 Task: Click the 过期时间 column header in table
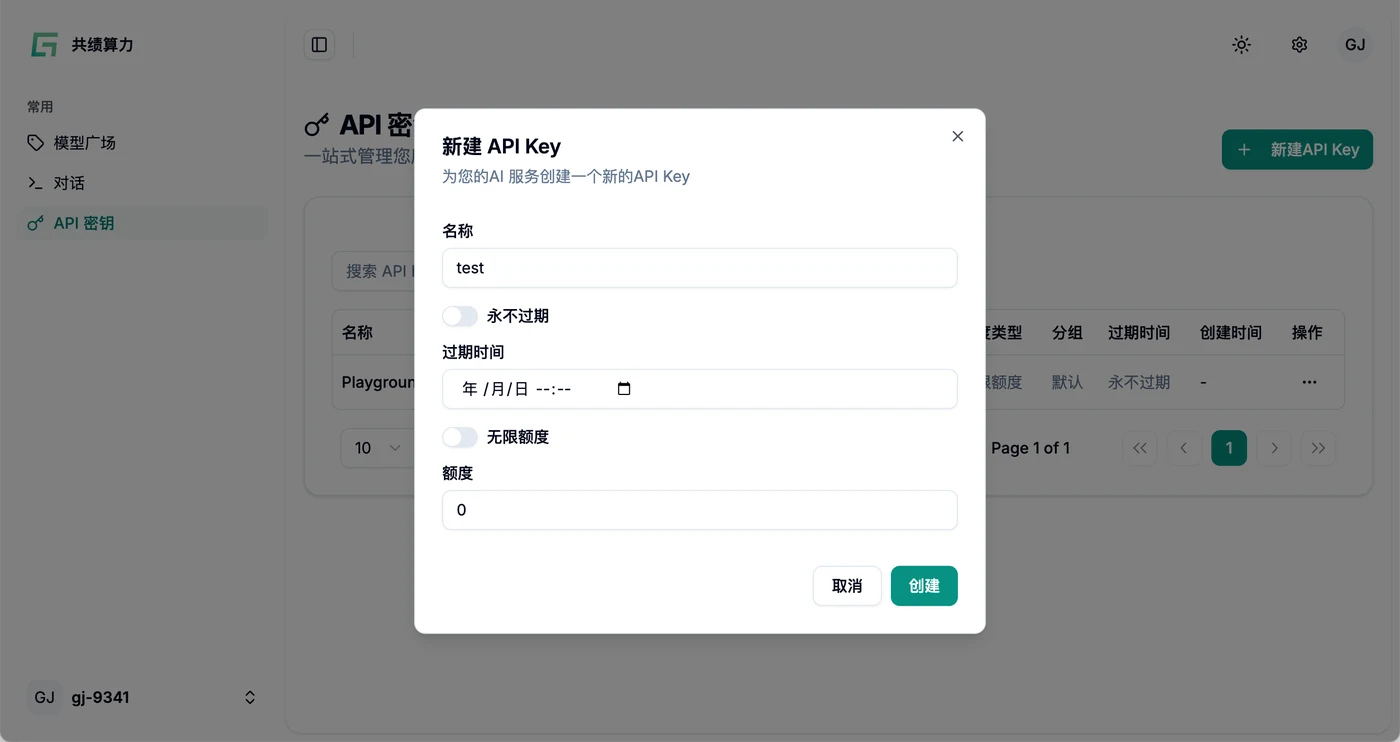point(1139,332)
